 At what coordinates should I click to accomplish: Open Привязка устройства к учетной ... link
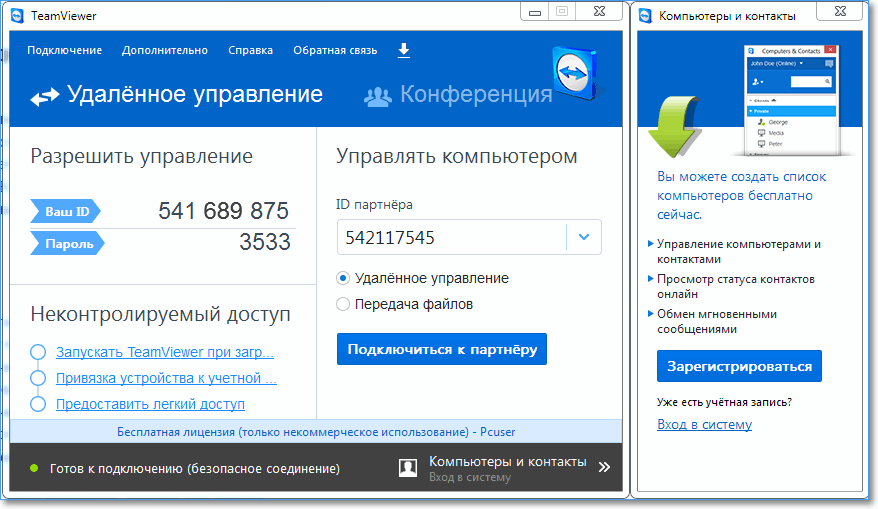pos(166,378)
